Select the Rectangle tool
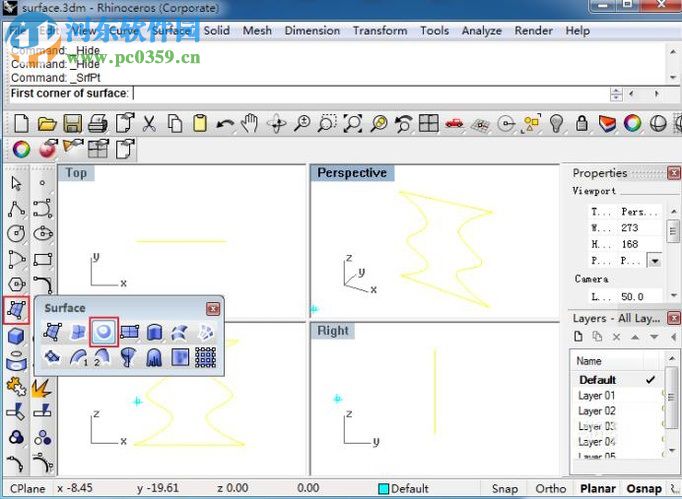Screen dimensions: 682x499 (x=43, y=259)
